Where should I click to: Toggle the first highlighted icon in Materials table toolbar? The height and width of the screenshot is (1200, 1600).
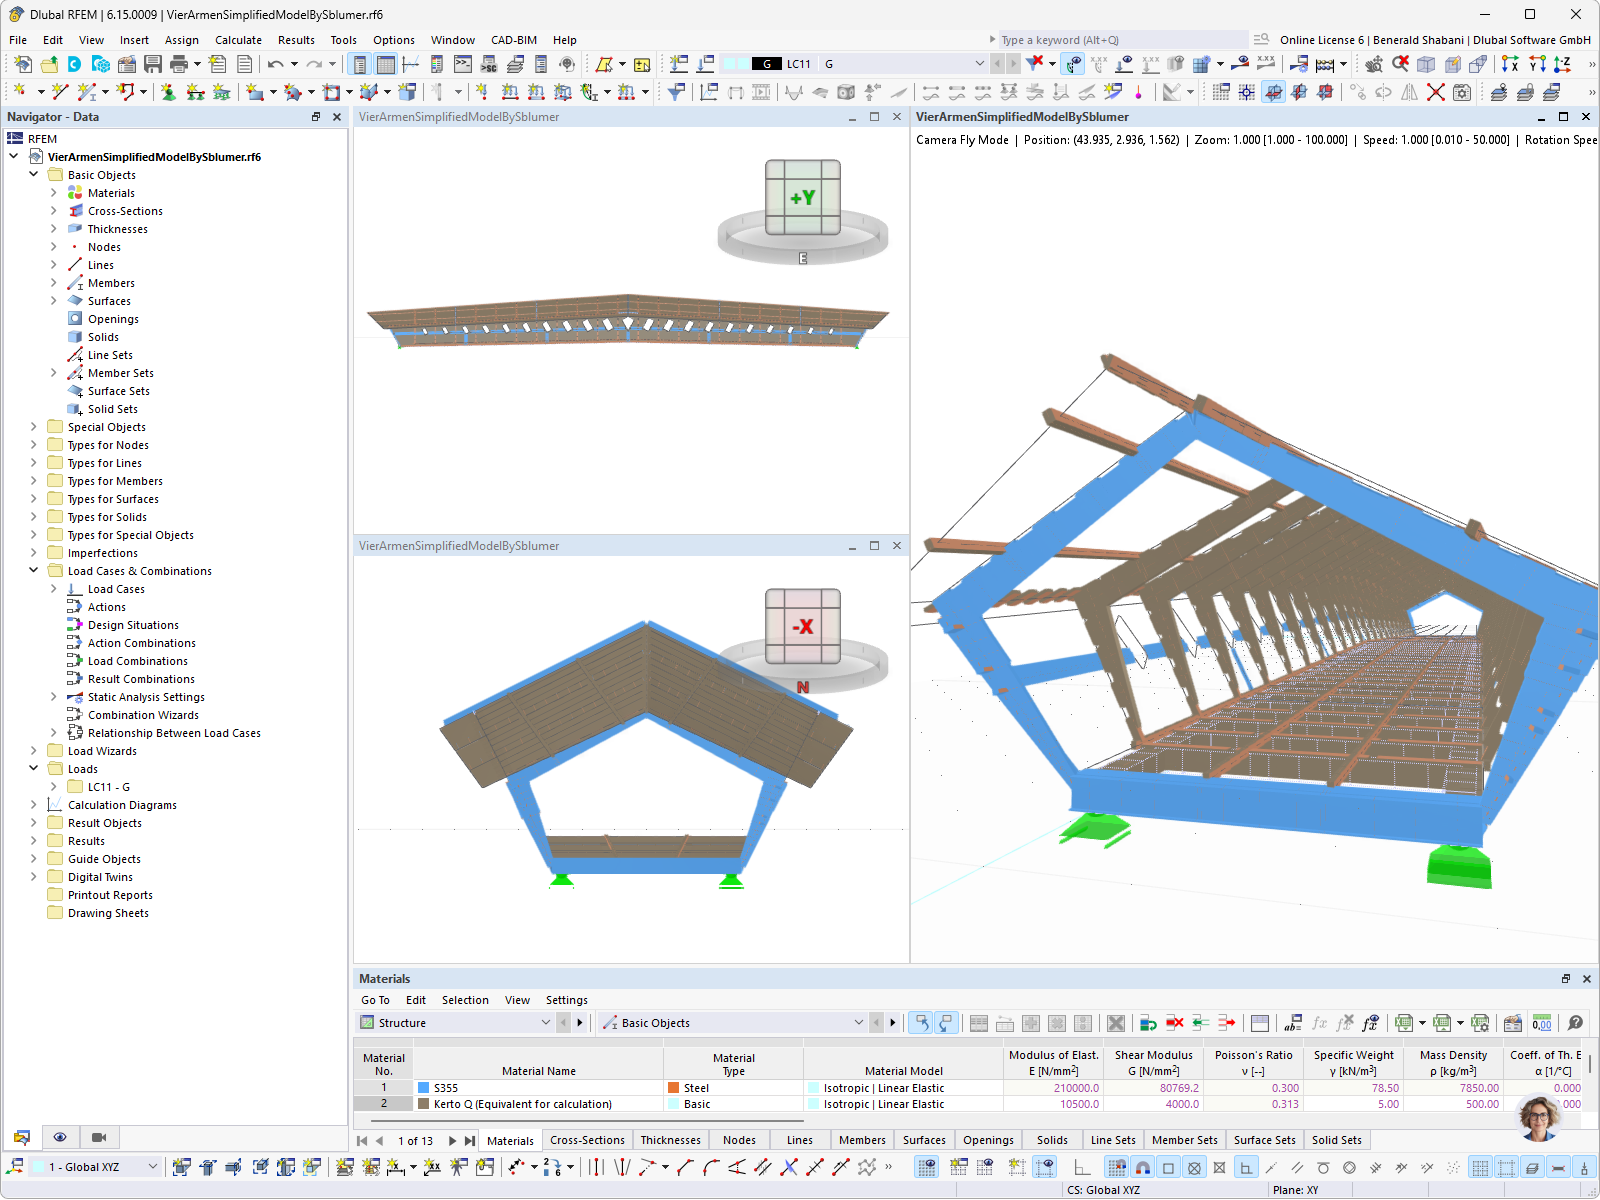pos(921,1023)
